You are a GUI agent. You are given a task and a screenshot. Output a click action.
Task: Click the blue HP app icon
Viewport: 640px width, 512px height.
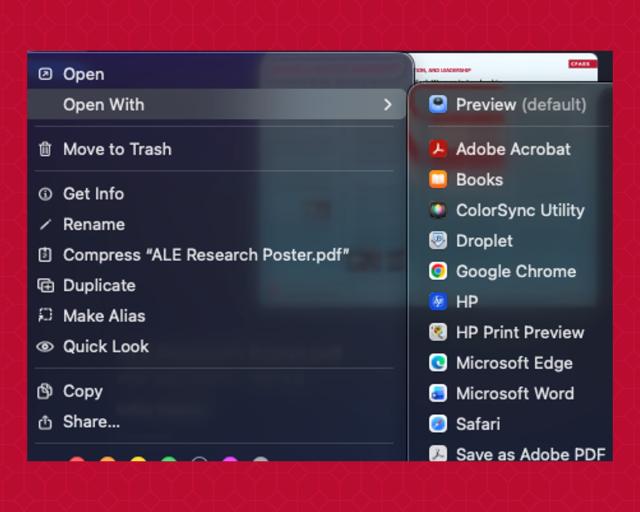pos(438,302)
